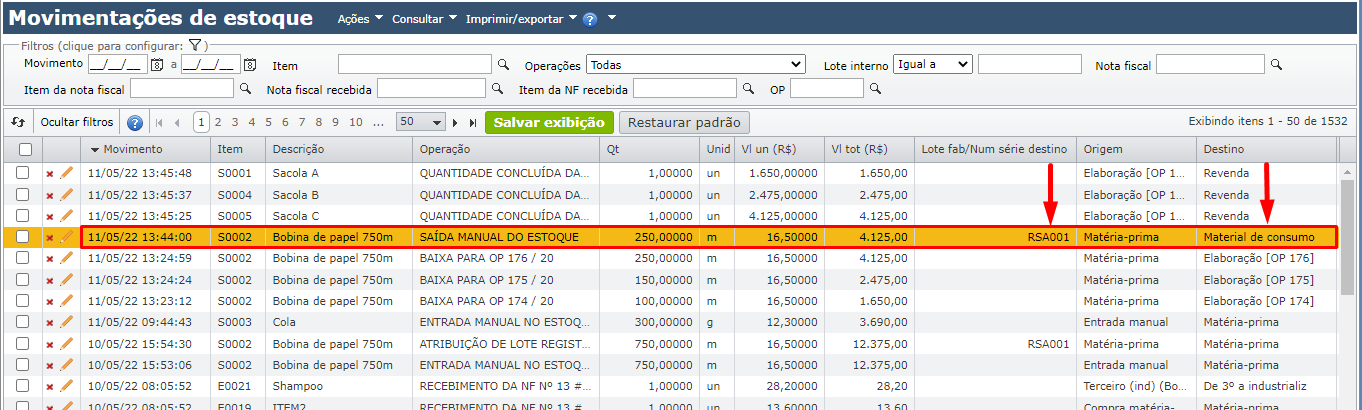Open the help icon in the header bar

(x=590, y=19)
